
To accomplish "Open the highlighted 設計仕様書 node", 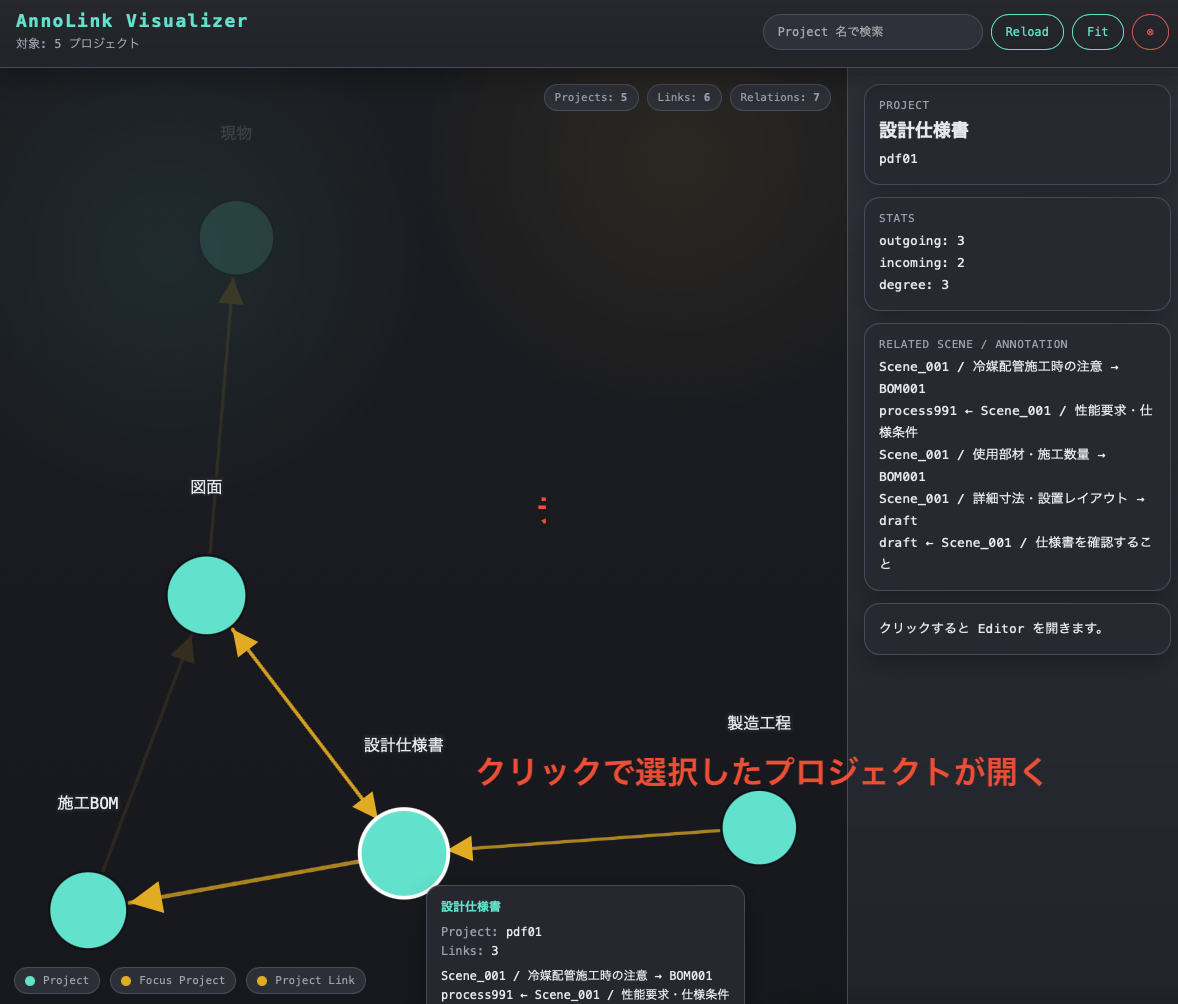I will click(x=404, y=852).
